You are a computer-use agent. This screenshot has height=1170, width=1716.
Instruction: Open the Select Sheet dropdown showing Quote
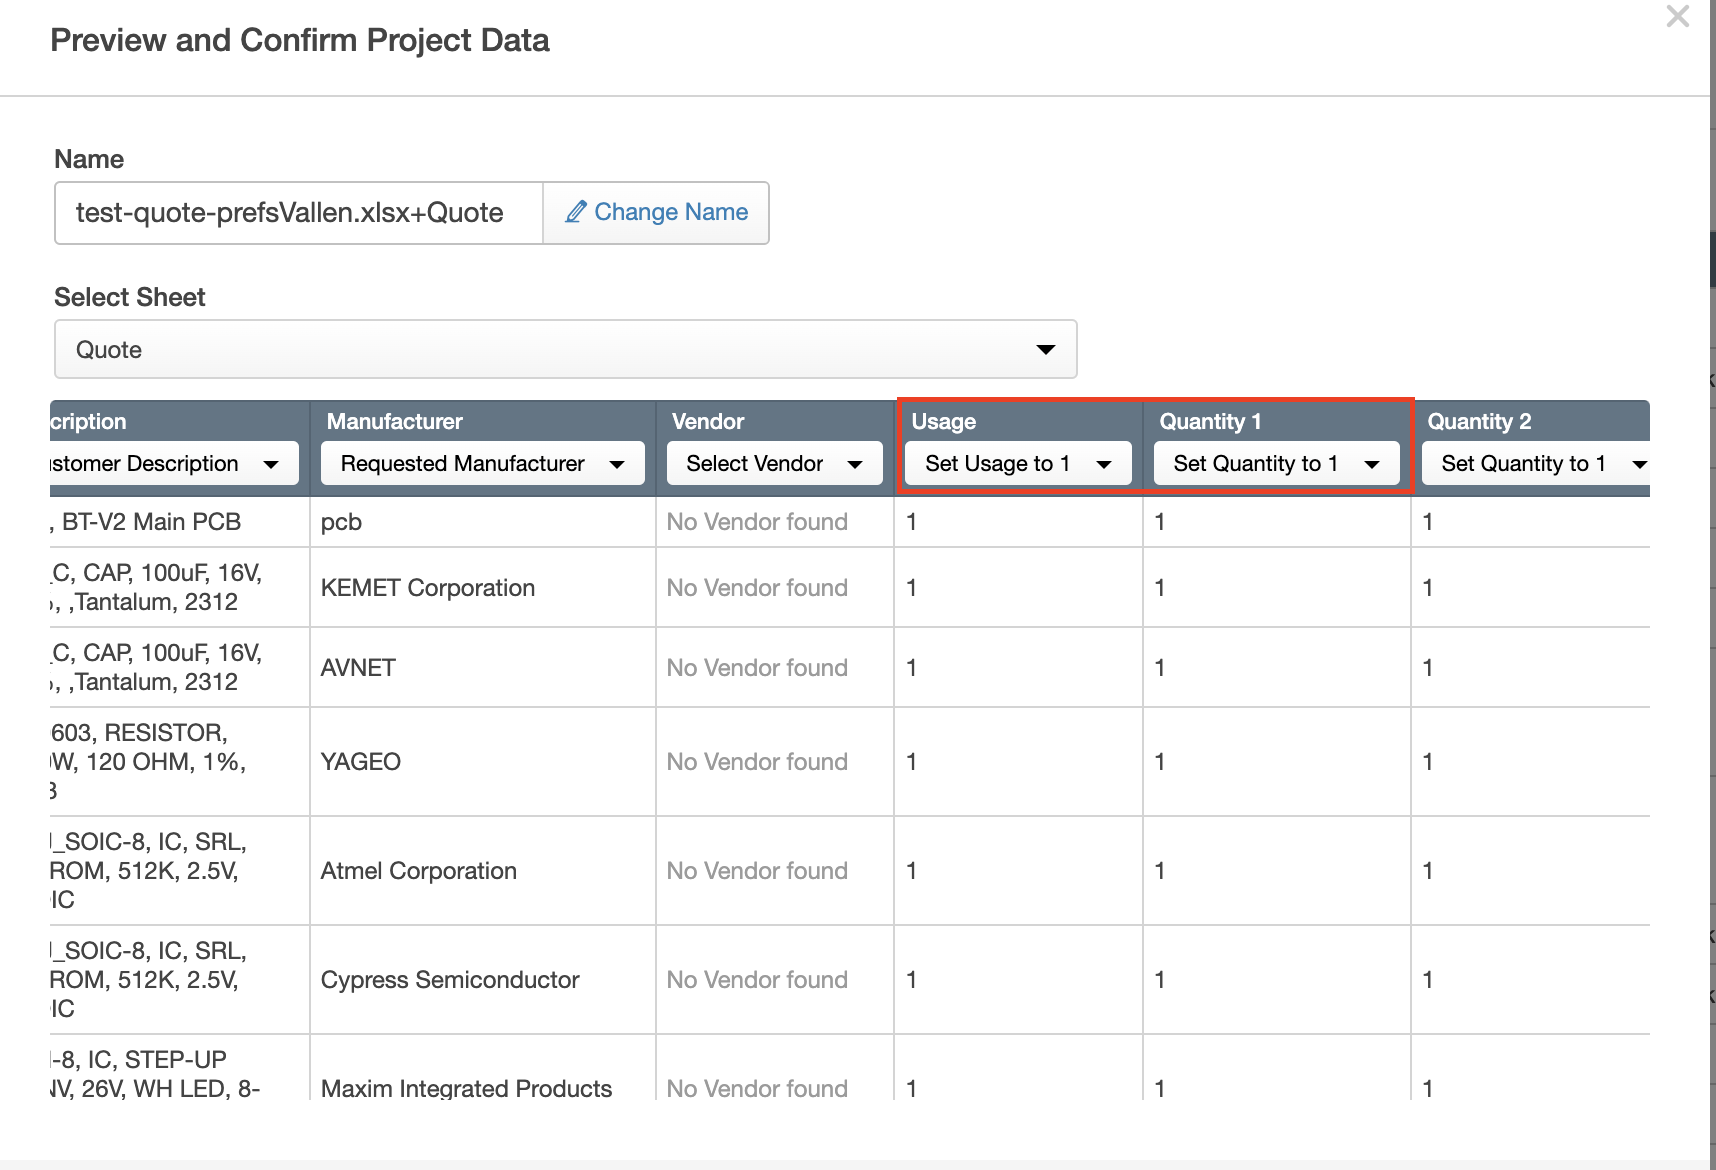(x=565, y=349)
